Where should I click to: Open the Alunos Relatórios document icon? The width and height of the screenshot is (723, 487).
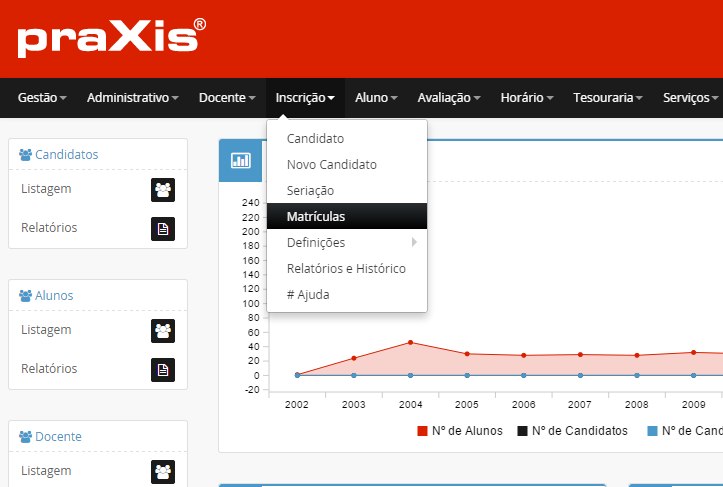(x=163, y=370)
